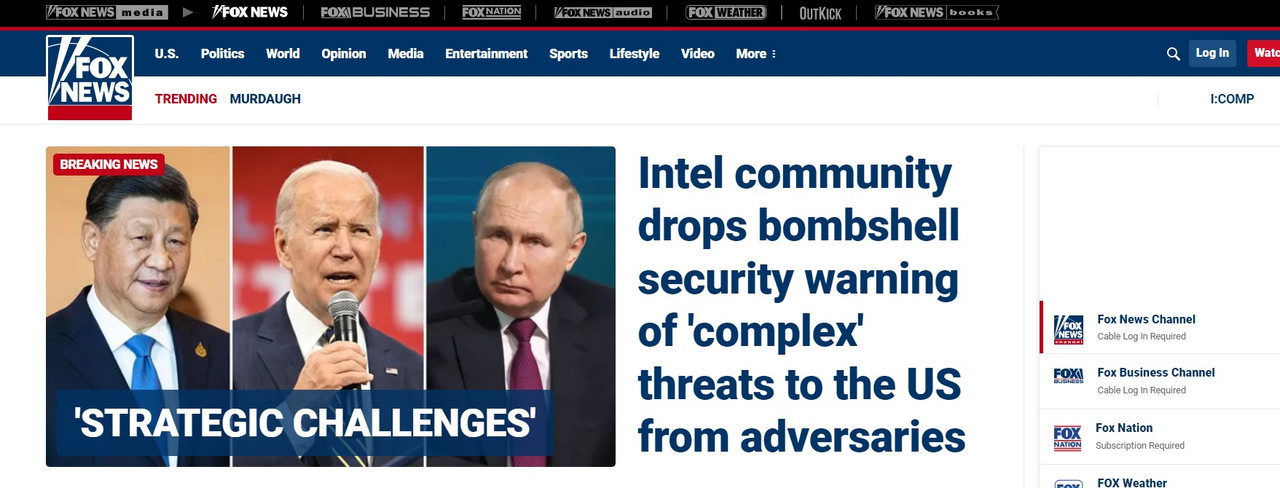
Task: Select the Fox Weather top bar logo
Action: (x=726, y=13)
